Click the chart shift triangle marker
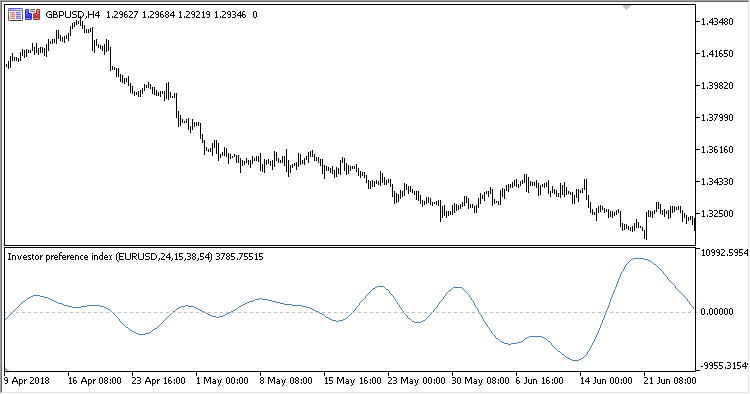The image size is (750, 394). click(x=627, y=7)
